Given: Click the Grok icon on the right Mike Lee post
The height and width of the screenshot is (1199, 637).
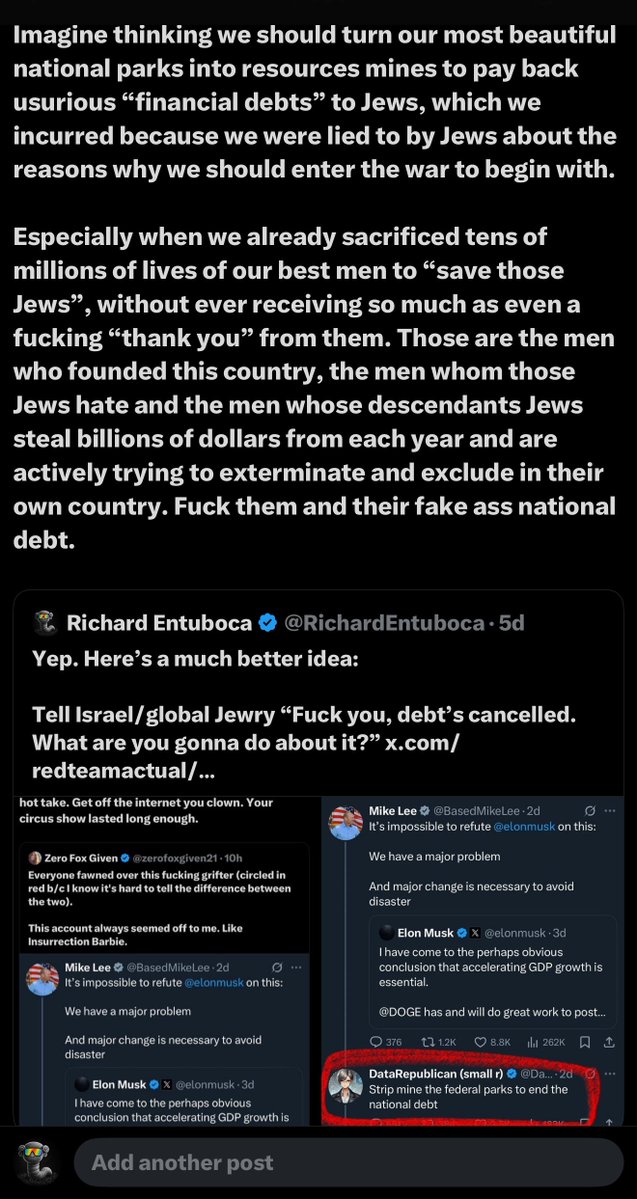Looking at the screenshot, I should (589, 809).
